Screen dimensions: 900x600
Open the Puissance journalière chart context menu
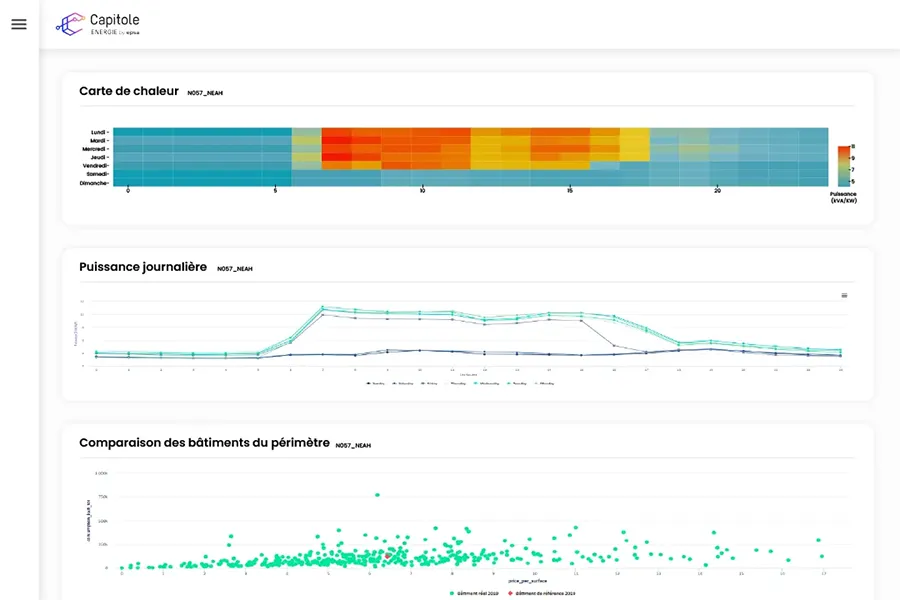tap(845, 296)
